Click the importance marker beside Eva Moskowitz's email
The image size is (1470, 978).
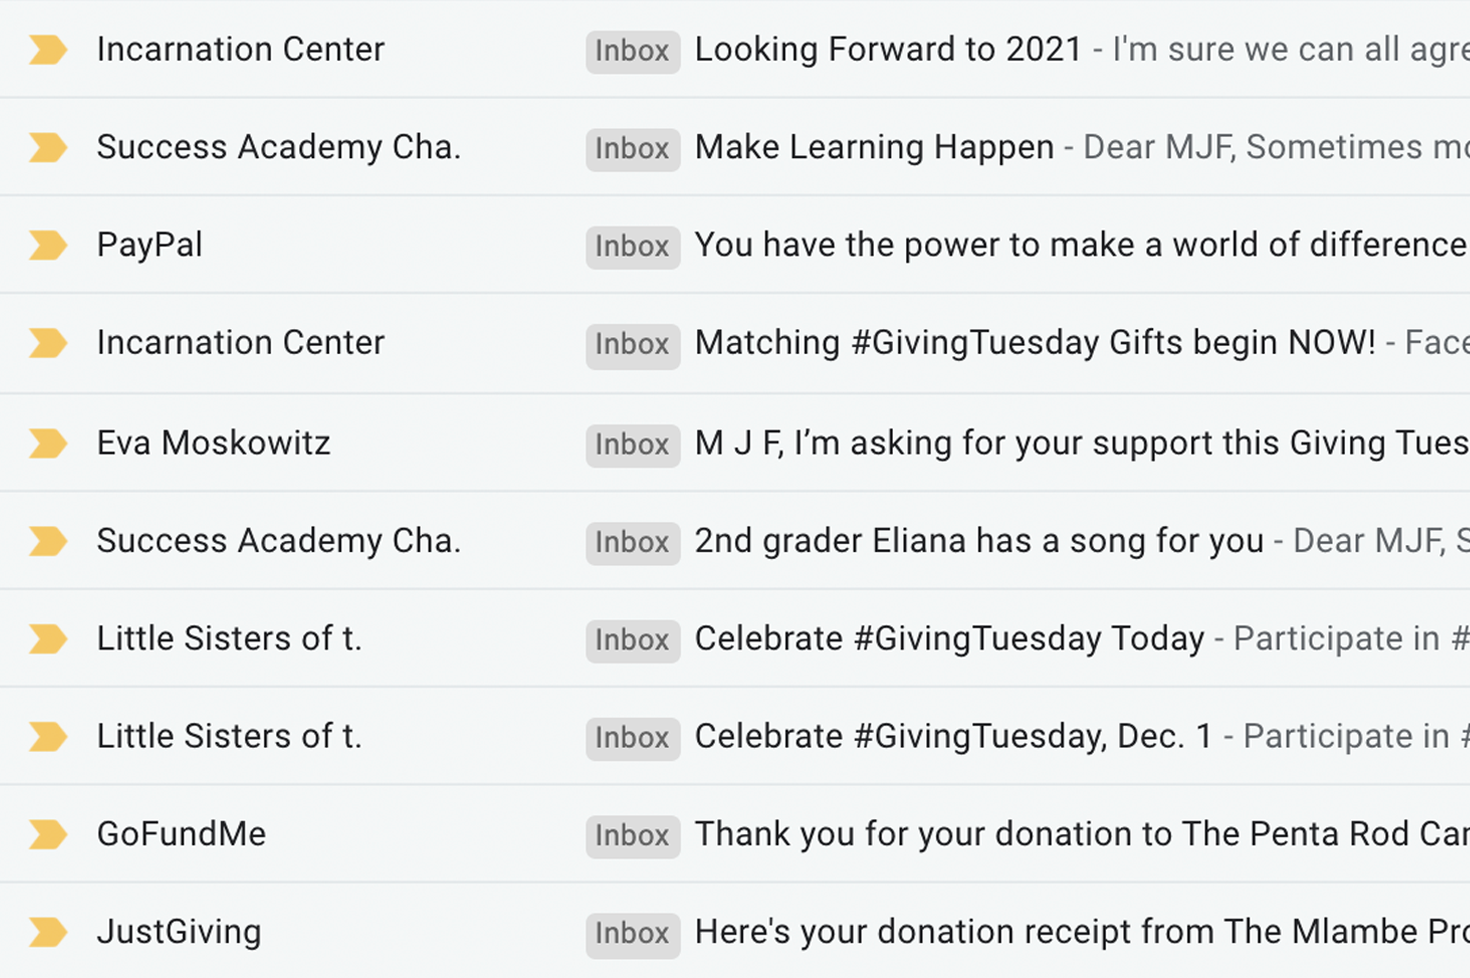tap(47, 442)
